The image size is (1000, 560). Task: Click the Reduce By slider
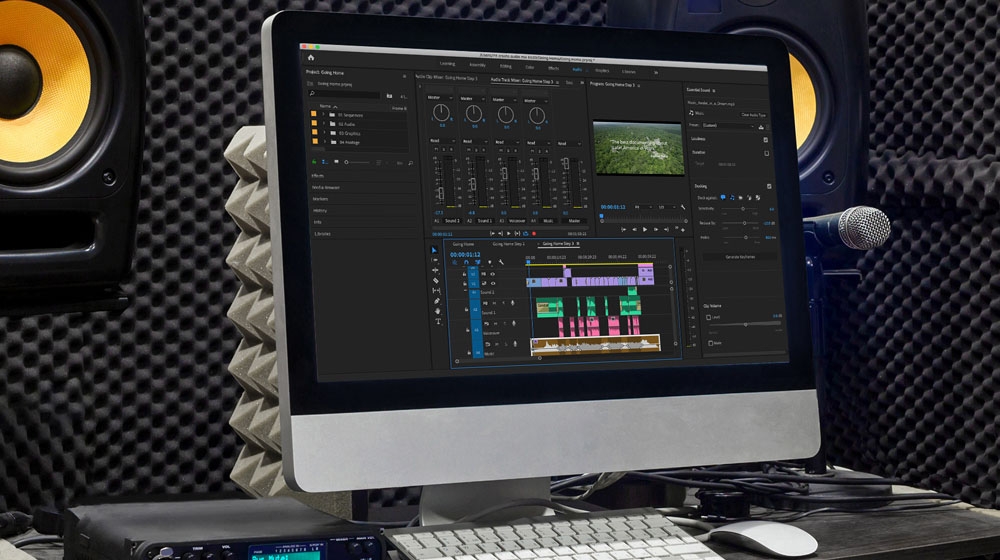(x=743, y=223)
